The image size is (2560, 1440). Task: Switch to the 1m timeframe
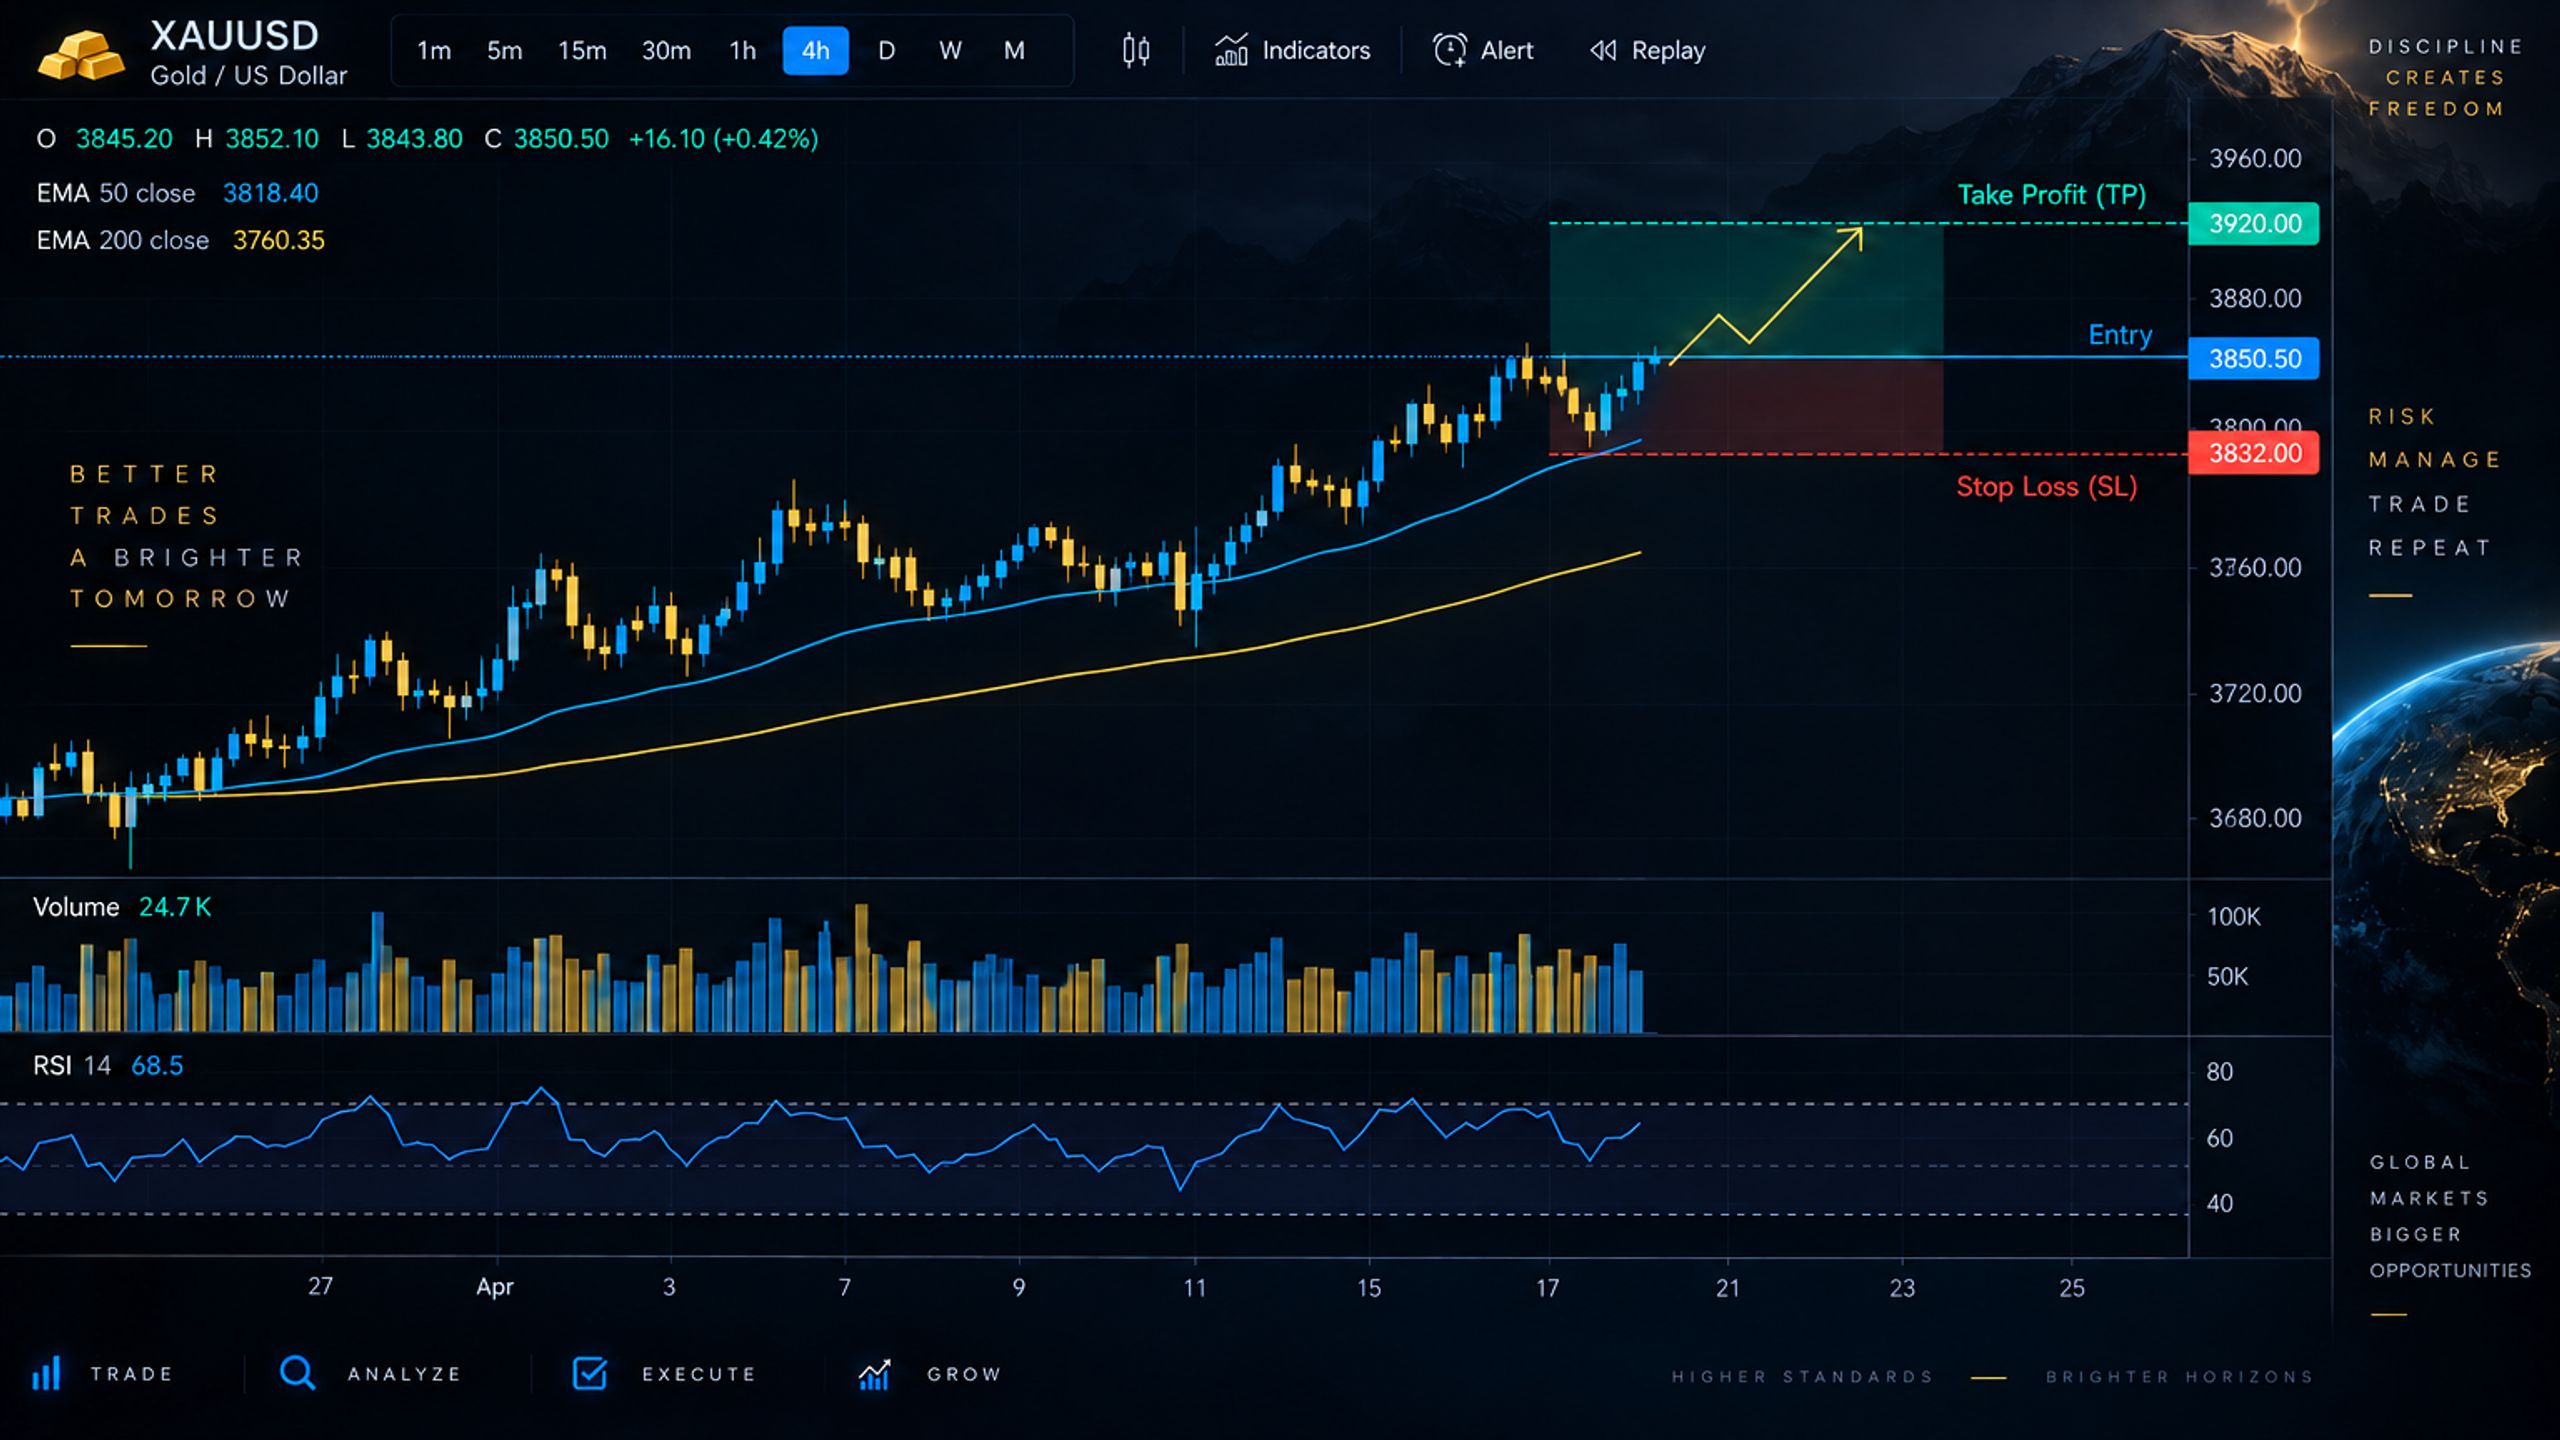pos(434,51)
